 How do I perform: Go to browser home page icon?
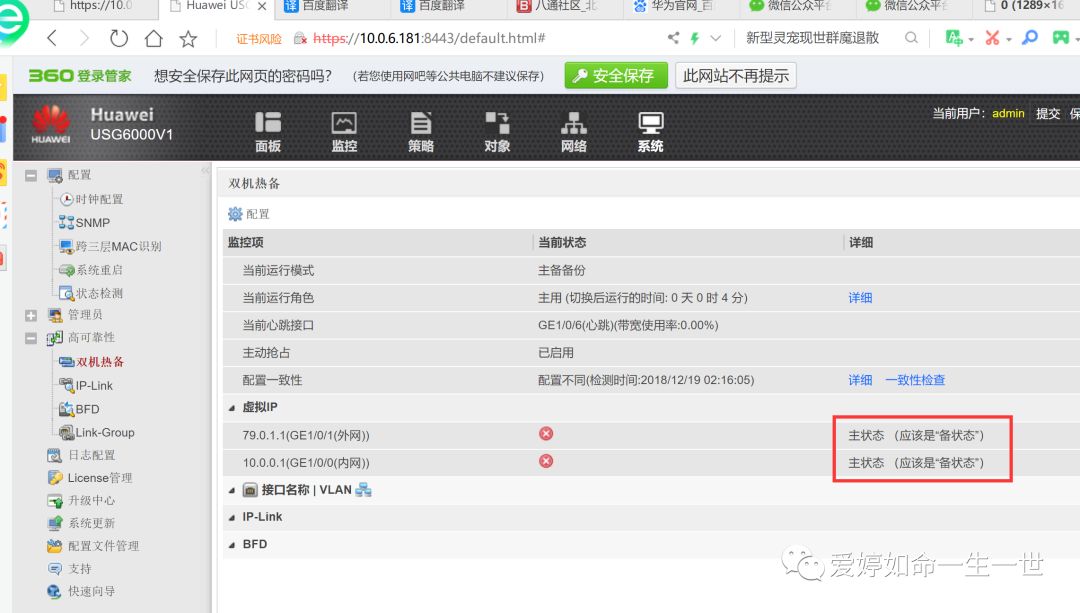click(154, 38)
